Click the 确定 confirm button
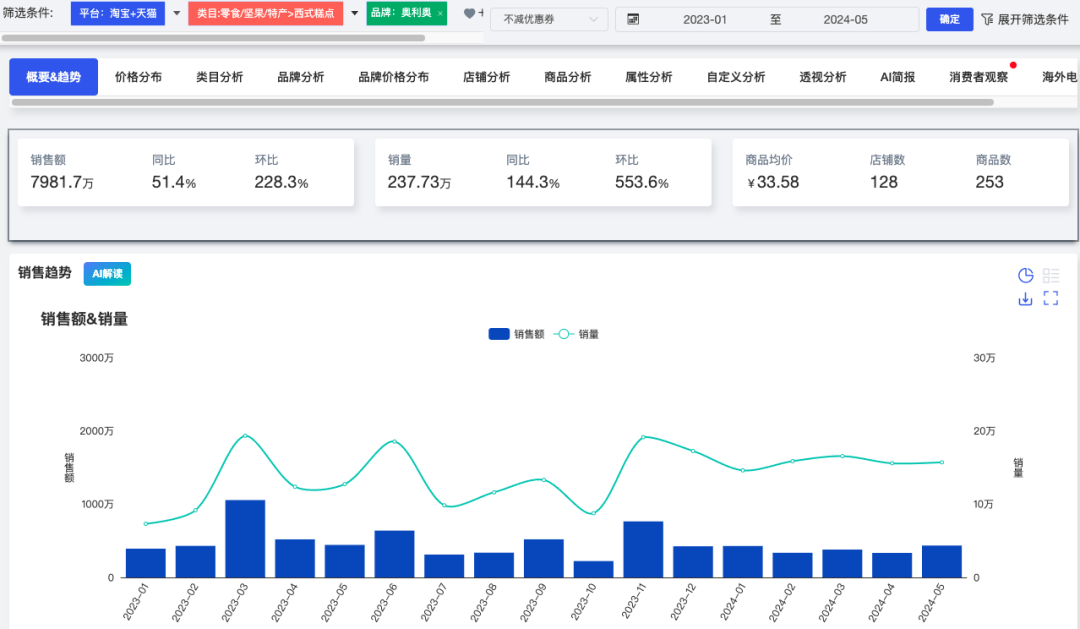 949,19
